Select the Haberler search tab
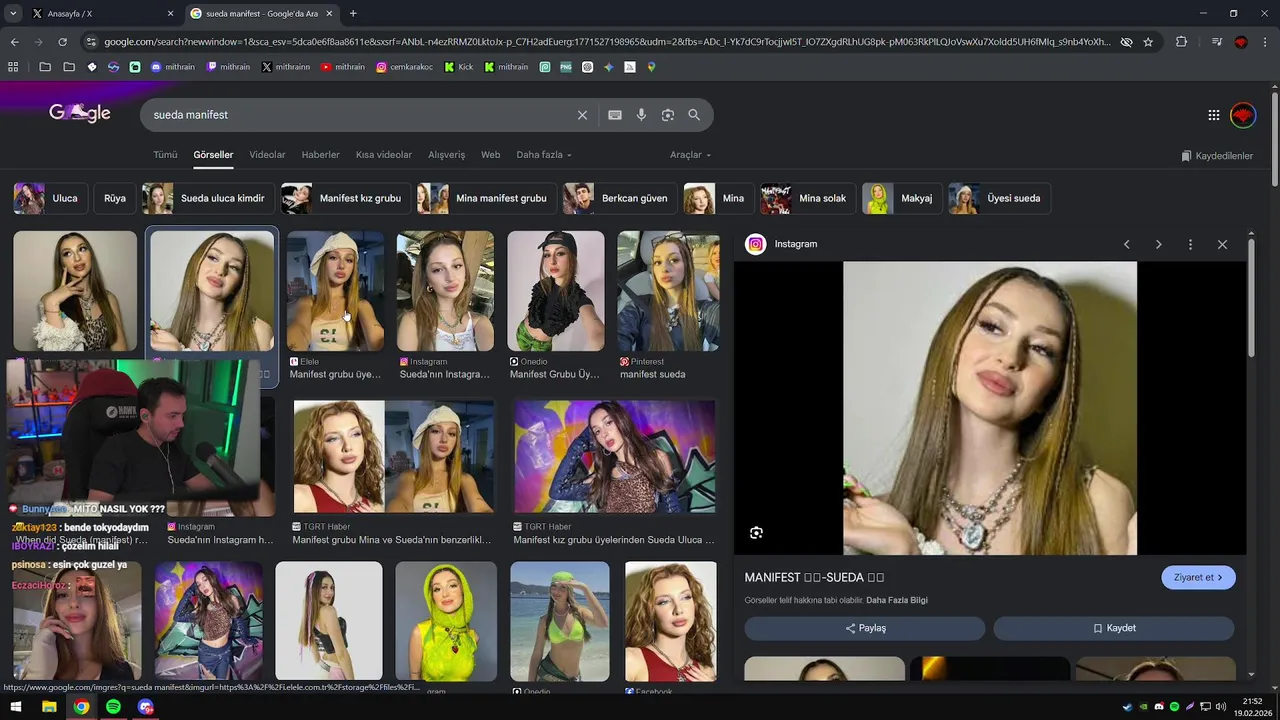This screenshot has height=720, width=1280. (321, 155)
